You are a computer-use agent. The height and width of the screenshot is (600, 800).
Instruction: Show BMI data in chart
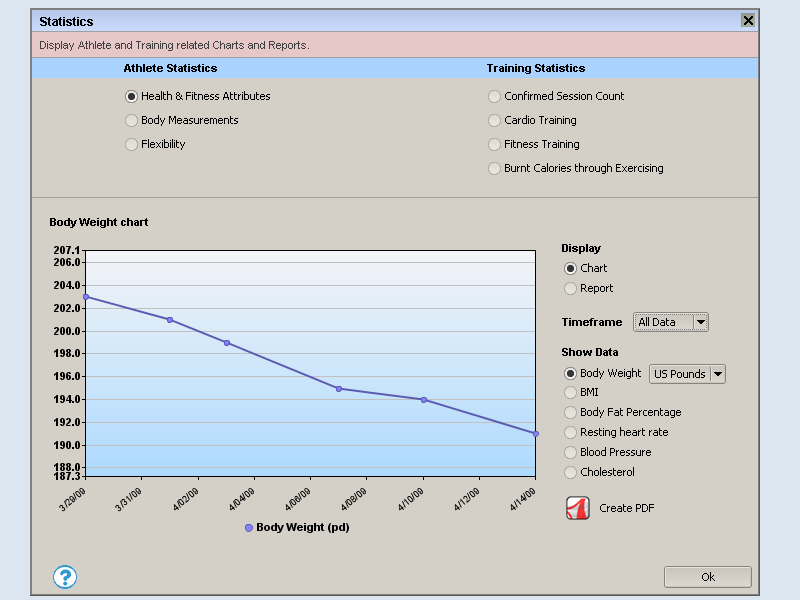(571, 393)
